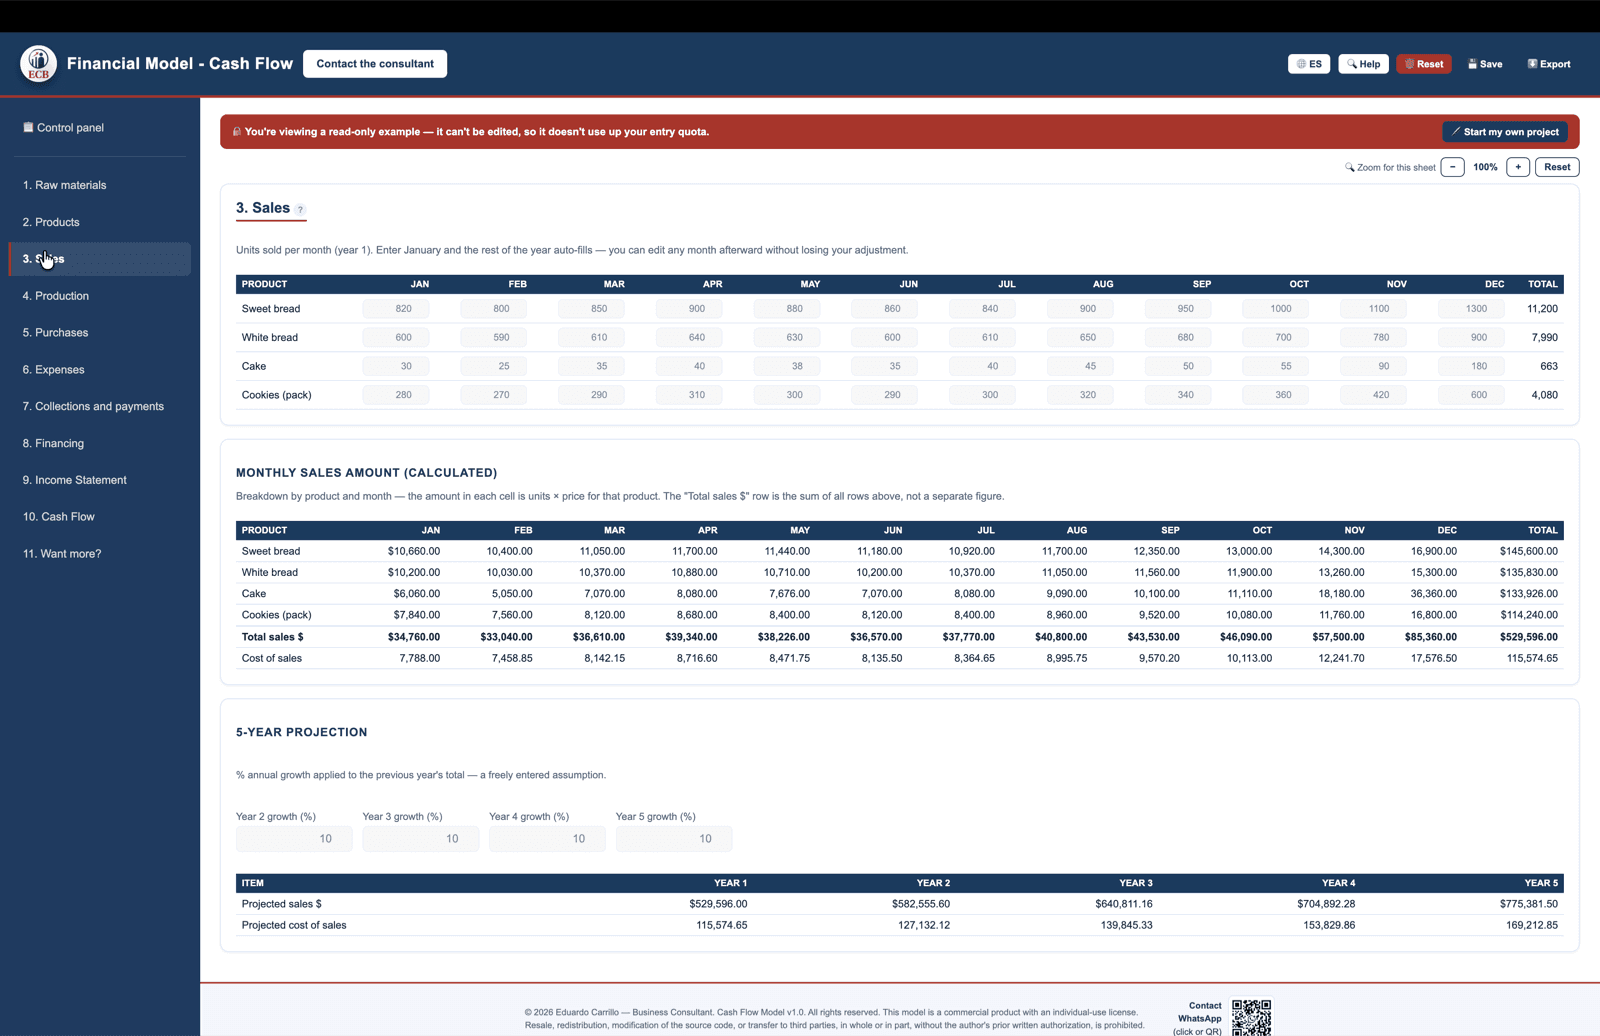Screen dimensions: 1600x1036
Task: Click Sweet bread units total 11,200
Action: coord(1542,309)
